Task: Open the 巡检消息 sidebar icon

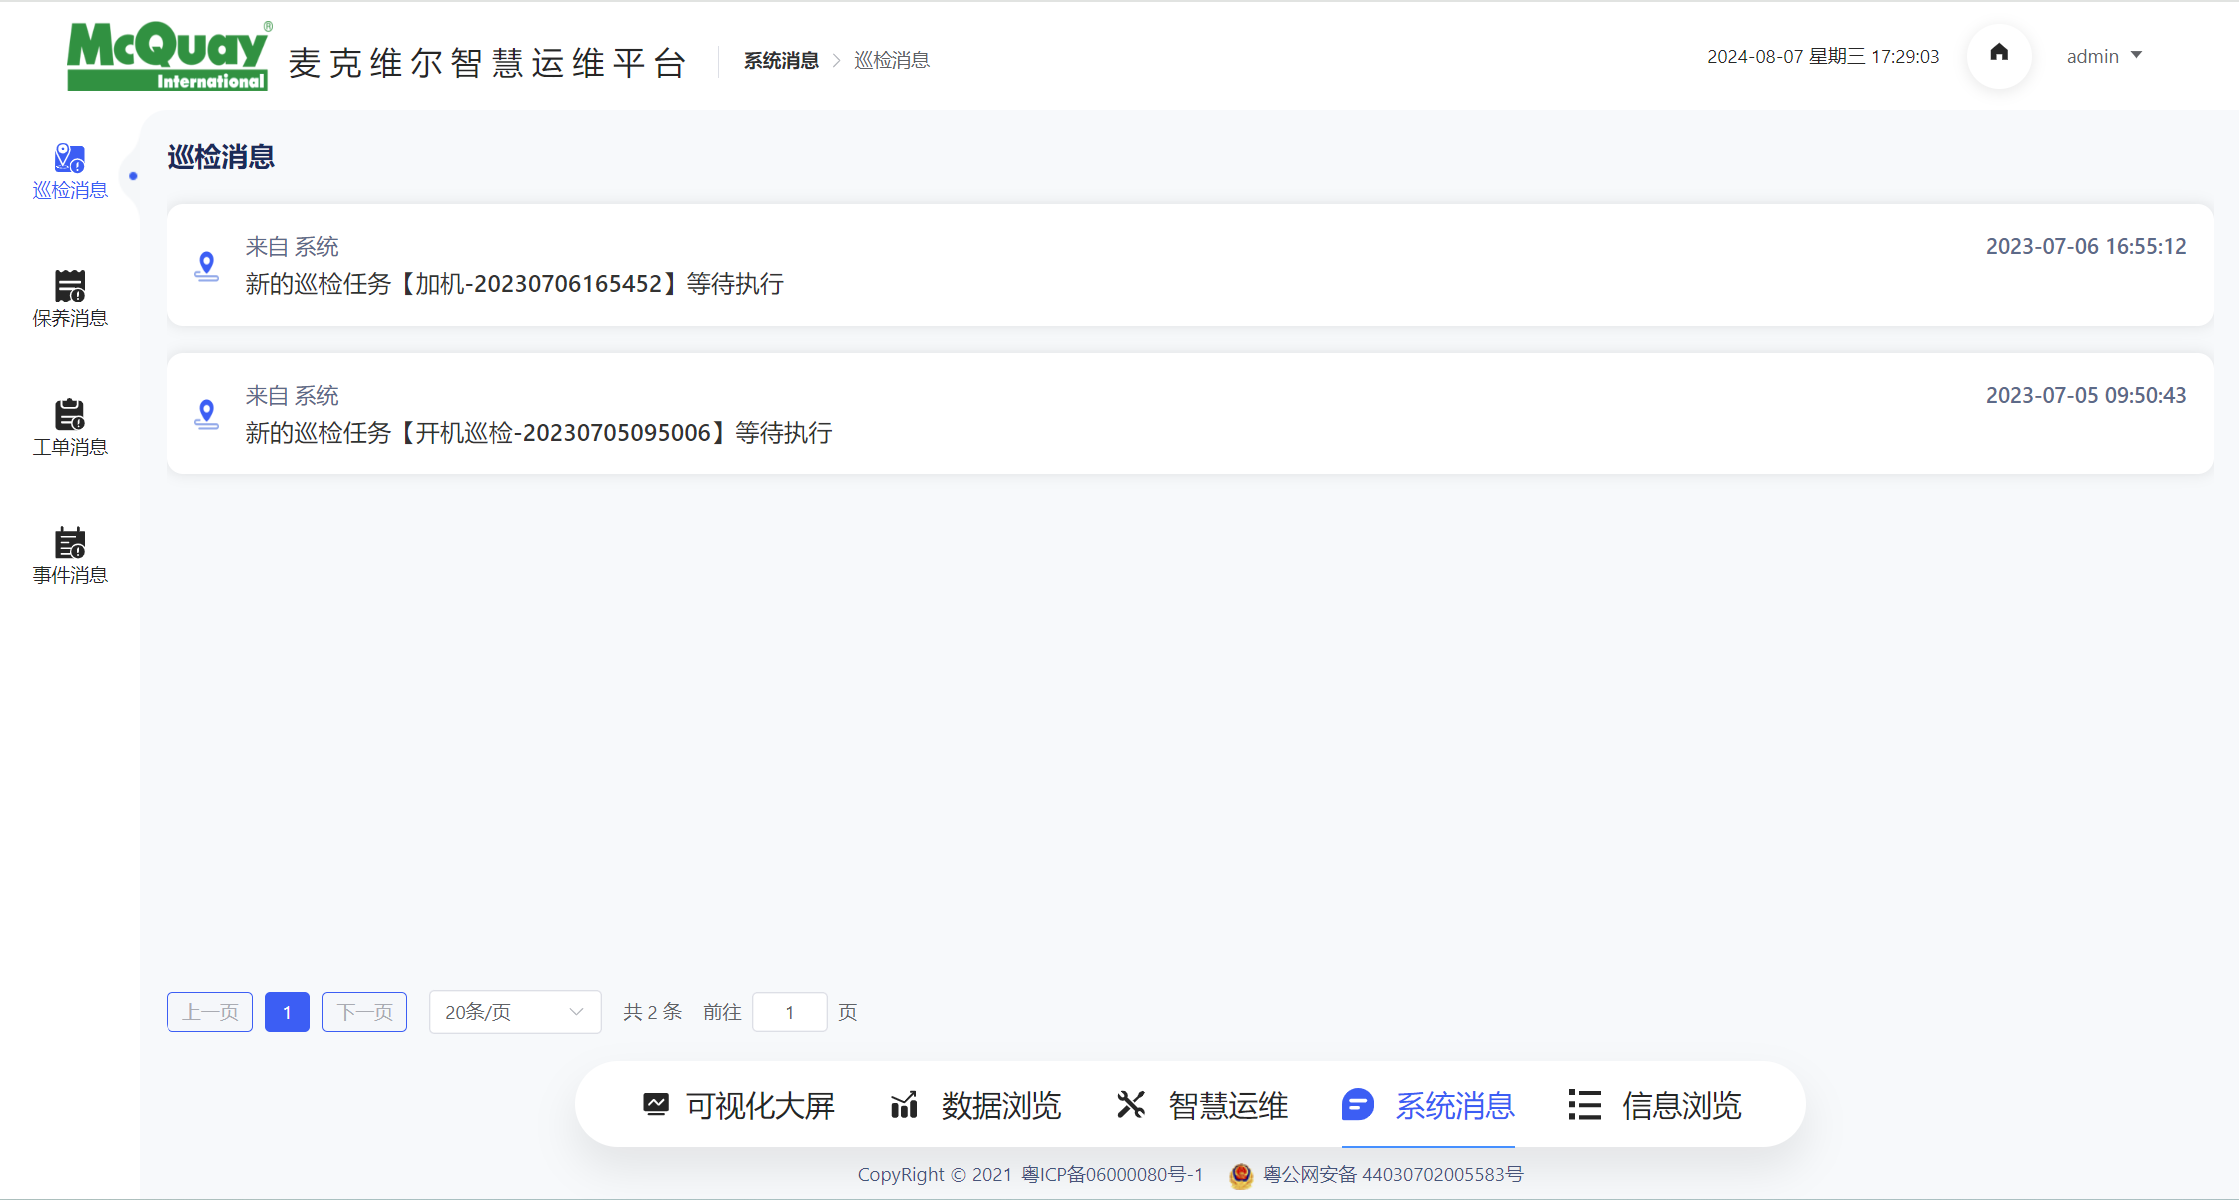Action: (69, 159)
